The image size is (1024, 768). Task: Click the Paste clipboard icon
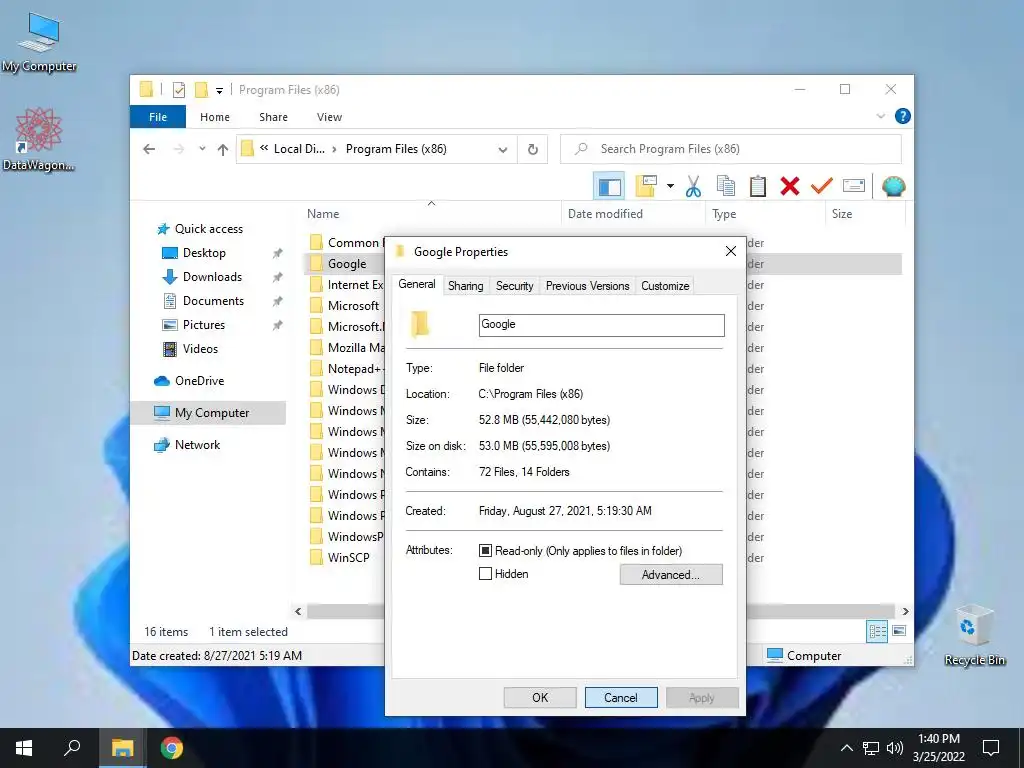[x=758, y=186]
